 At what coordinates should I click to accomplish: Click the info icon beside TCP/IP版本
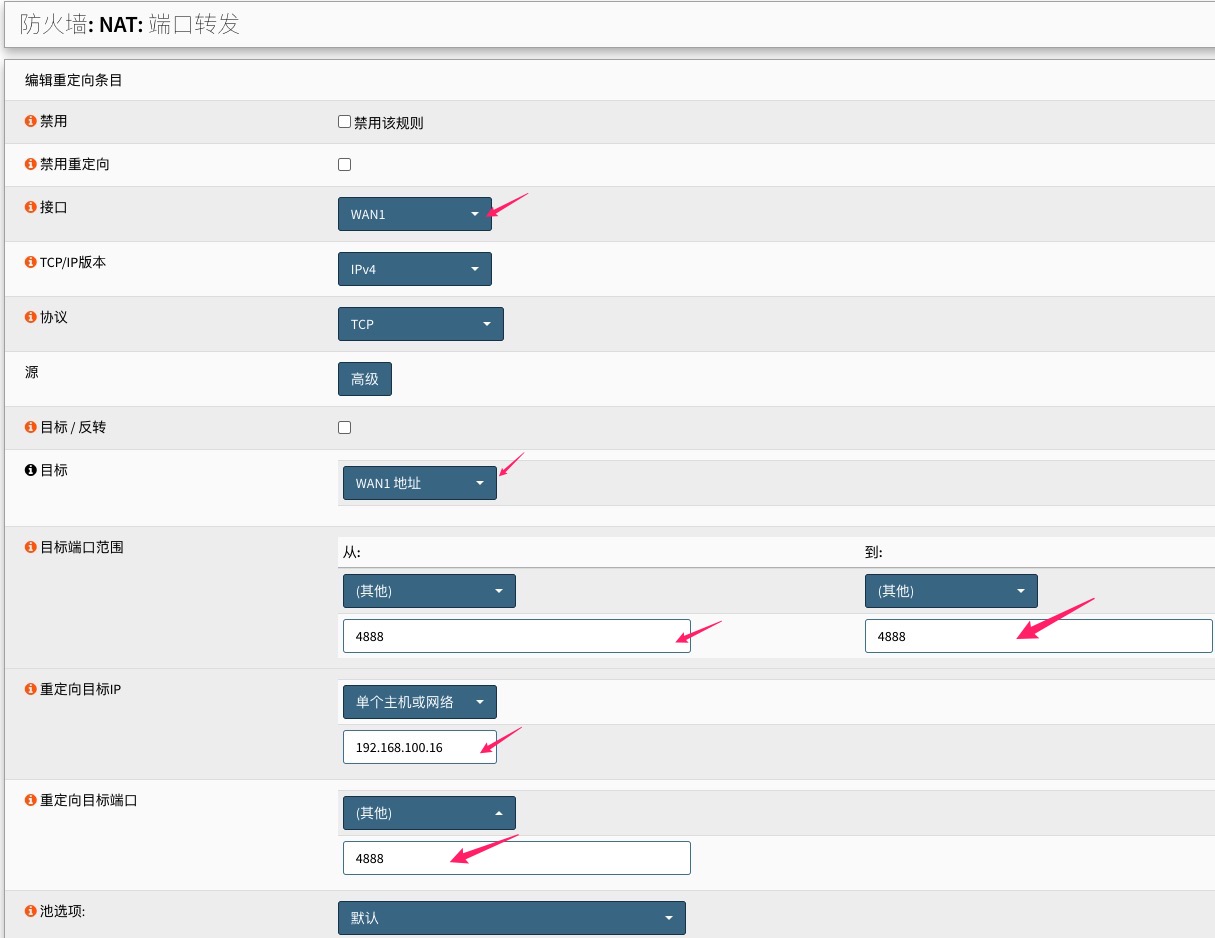pos(31,263)
